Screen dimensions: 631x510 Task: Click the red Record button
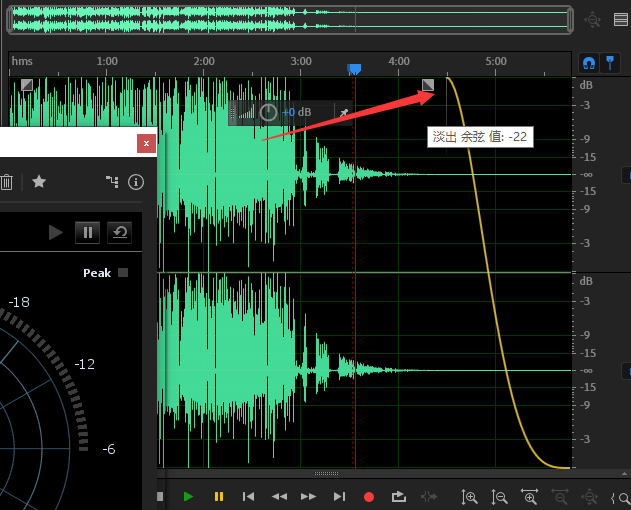point(369,497)
